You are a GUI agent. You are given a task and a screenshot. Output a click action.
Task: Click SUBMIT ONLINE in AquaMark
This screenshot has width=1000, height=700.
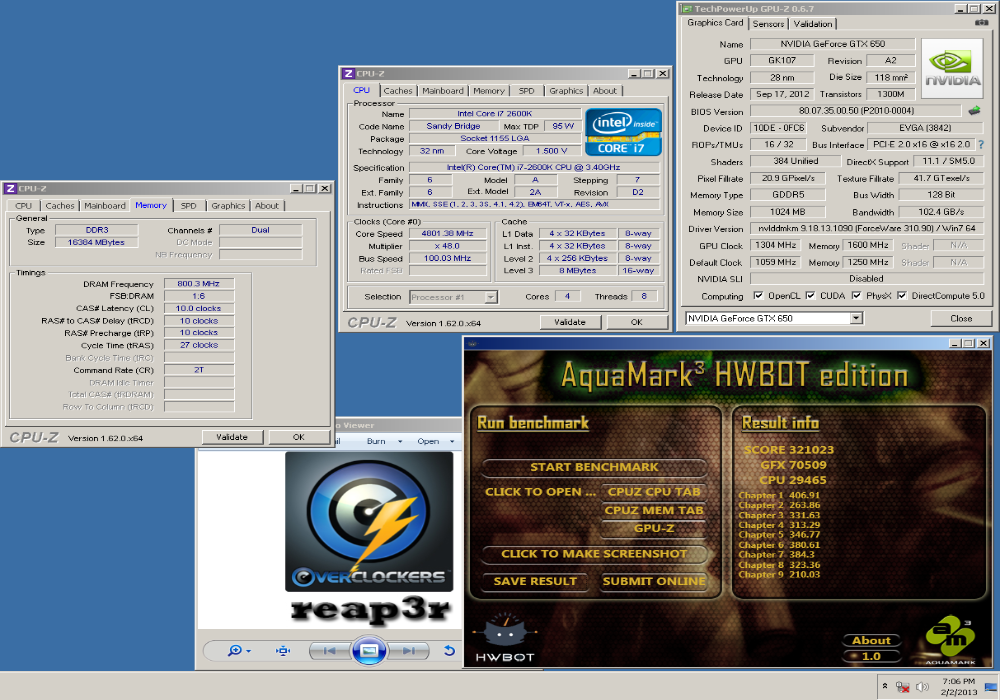coord(654,581)
